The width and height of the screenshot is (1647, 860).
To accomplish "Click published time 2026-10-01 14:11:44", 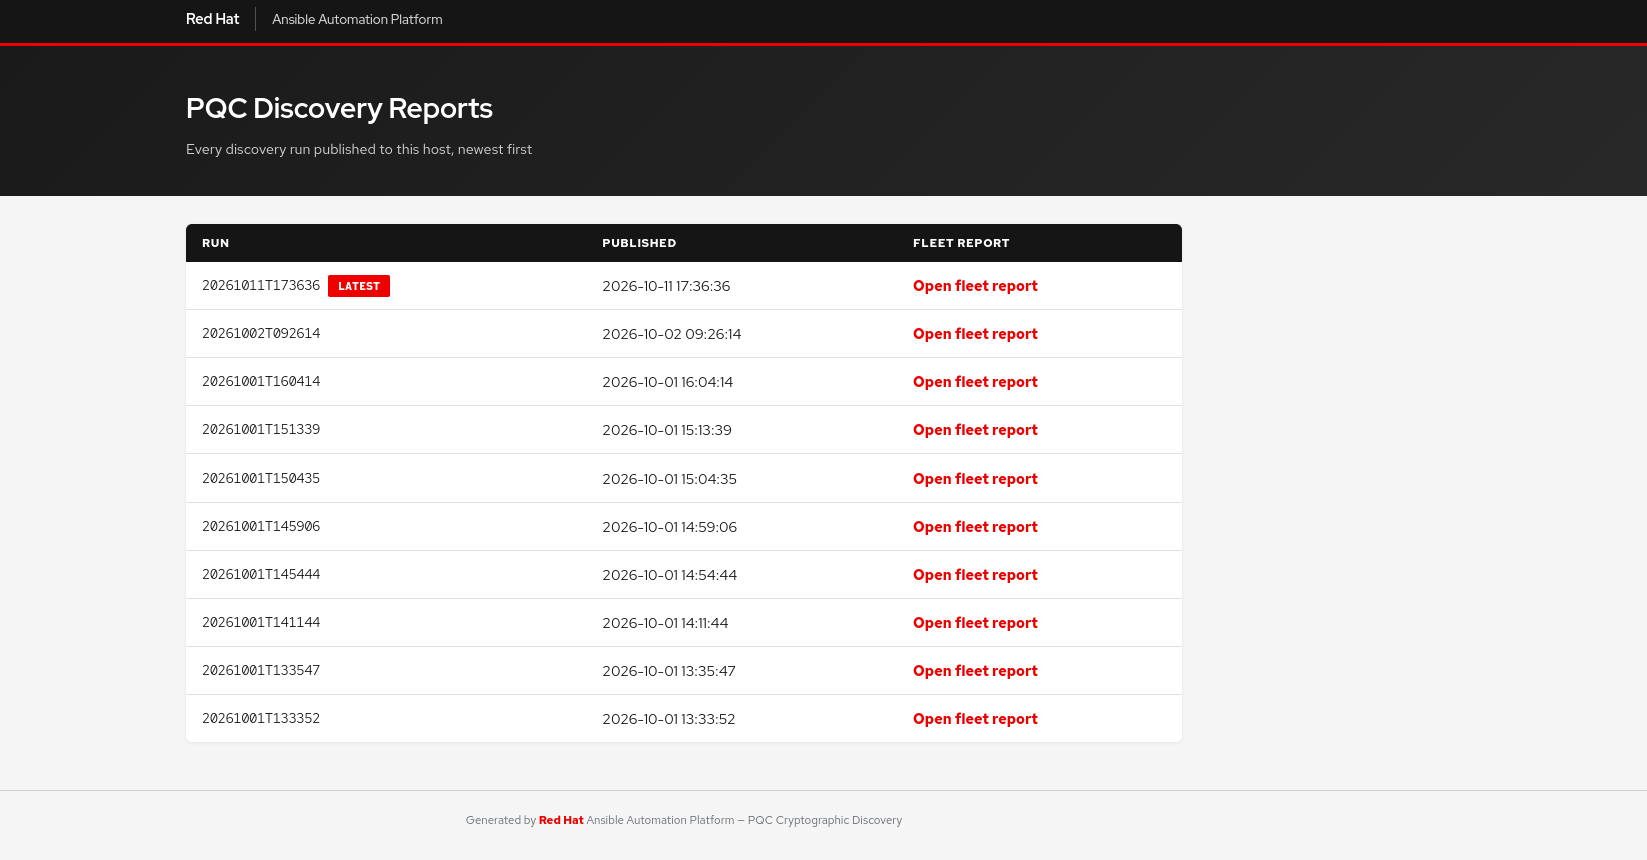I will (665, 623).
